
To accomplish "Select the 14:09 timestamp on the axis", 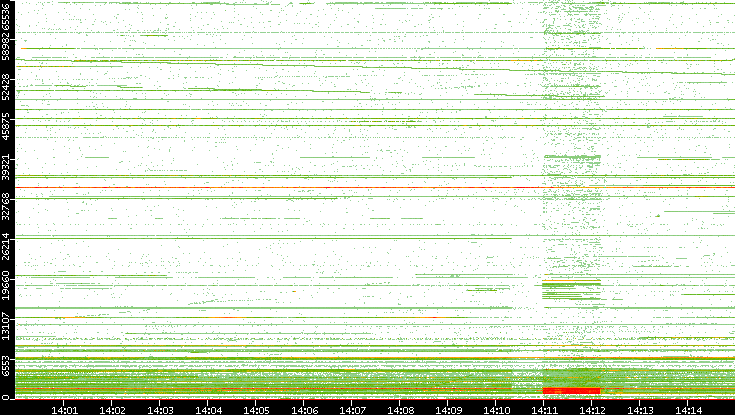I will [448, 408].
